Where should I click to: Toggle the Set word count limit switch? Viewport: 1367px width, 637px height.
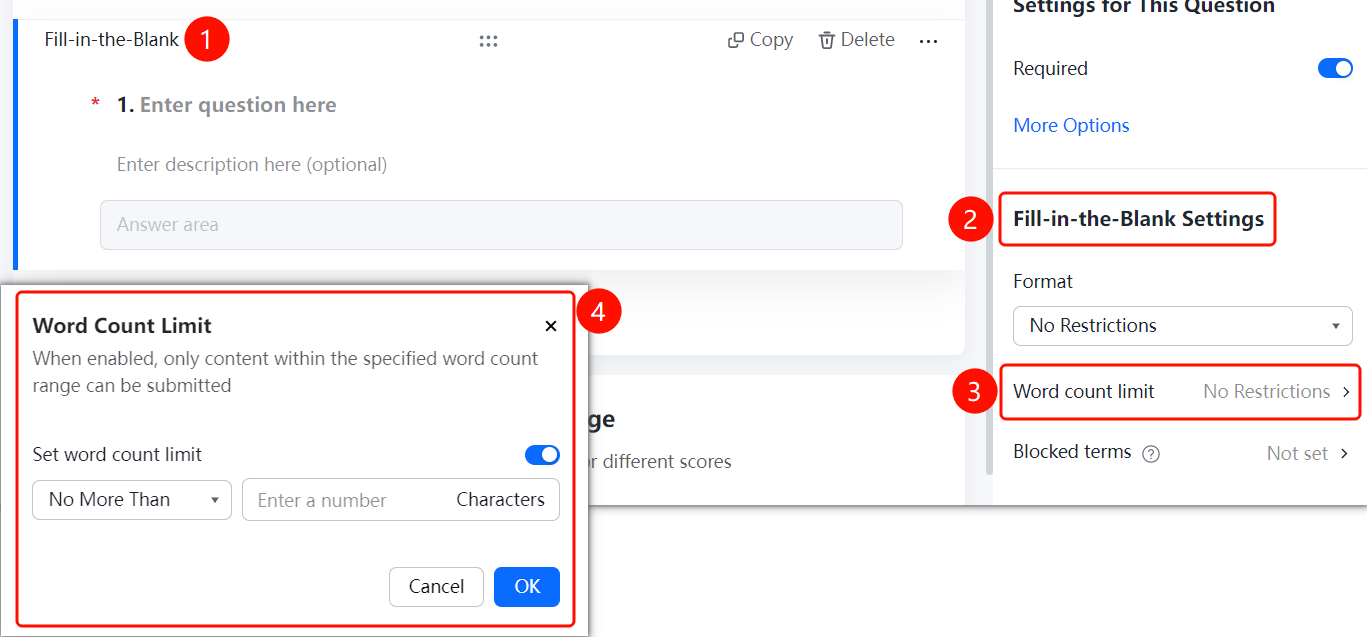tap(542, 455)
